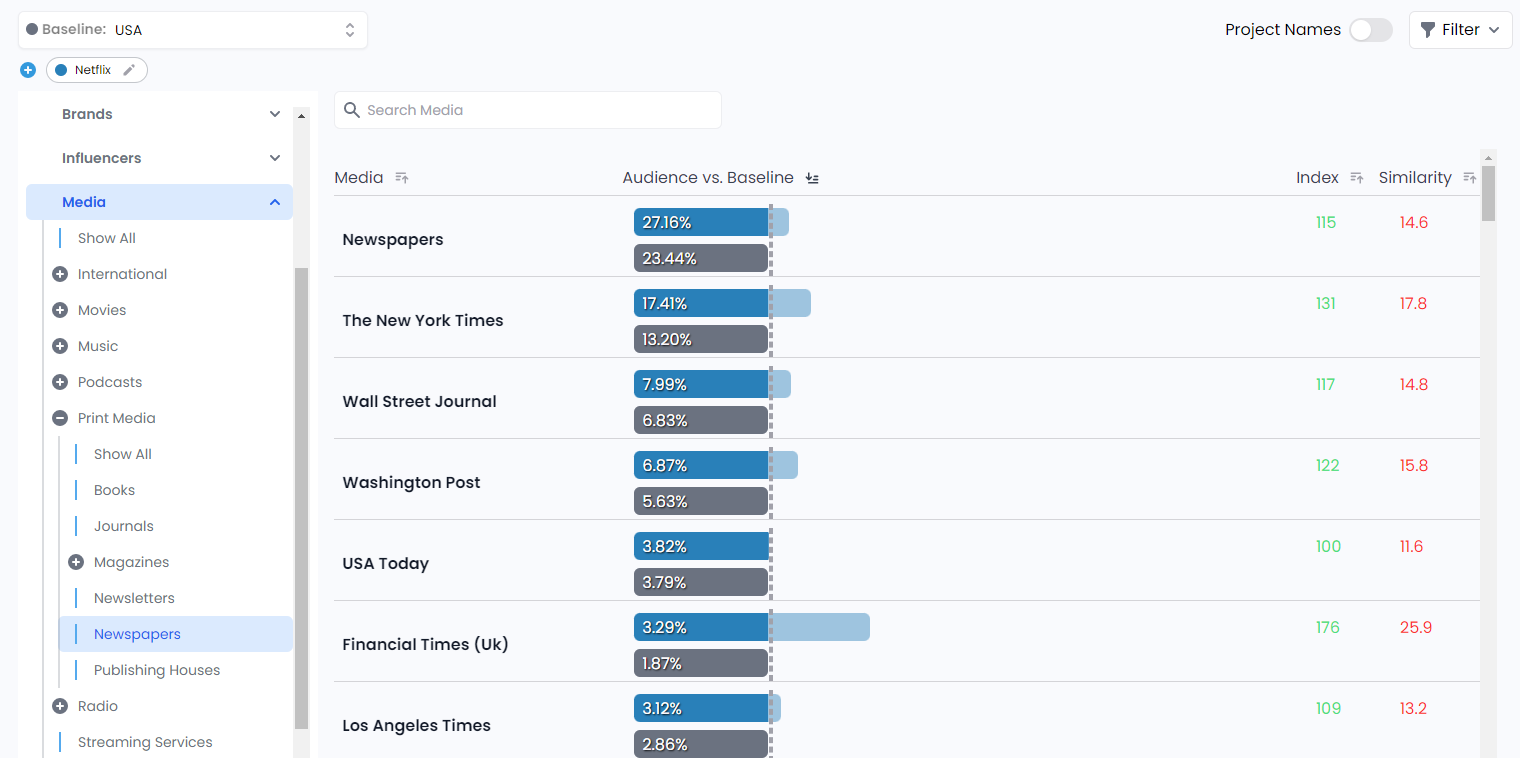Image resolution: width=1520 pixels, height=758 pixels.
Task: Click the Audience vs. Baseline sort icon
Action: pos(812,178)
